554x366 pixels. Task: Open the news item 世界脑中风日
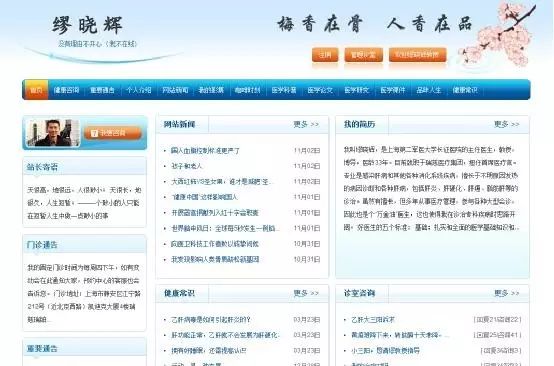pyautogui.click(x=225, y=228)
